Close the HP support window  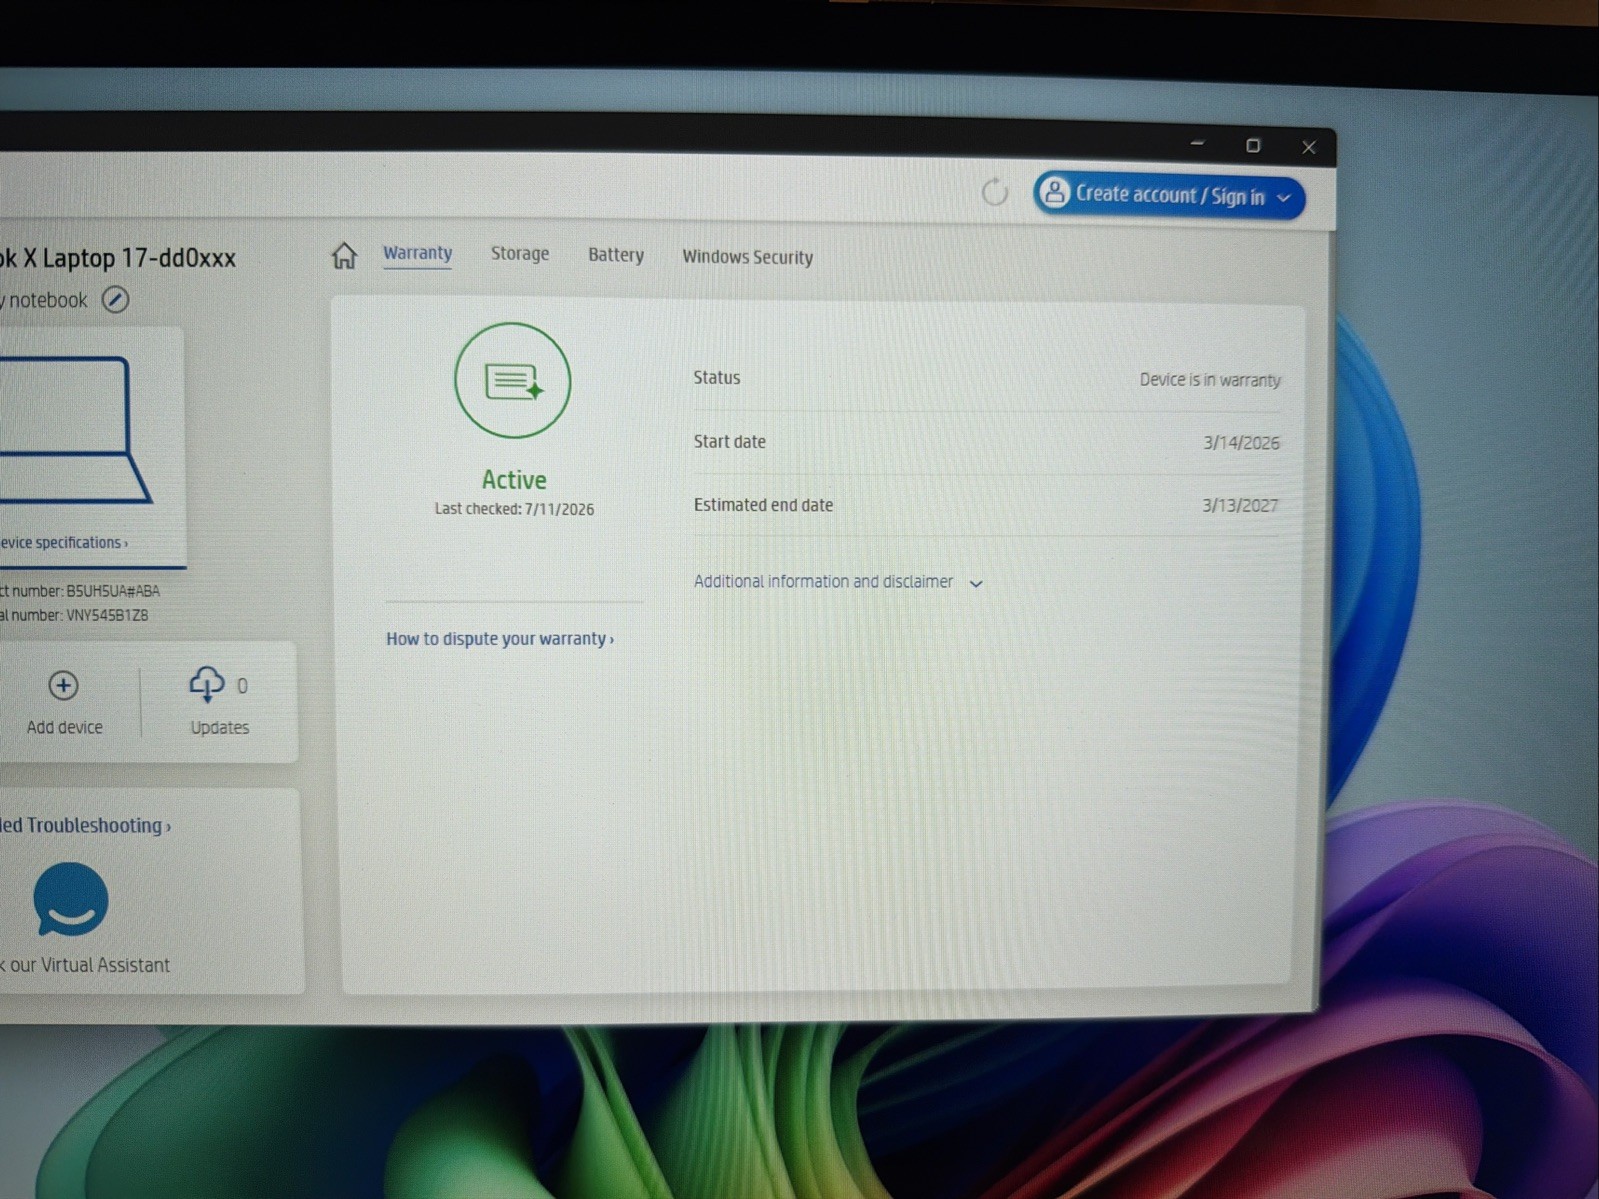(x=1309, y=147)
